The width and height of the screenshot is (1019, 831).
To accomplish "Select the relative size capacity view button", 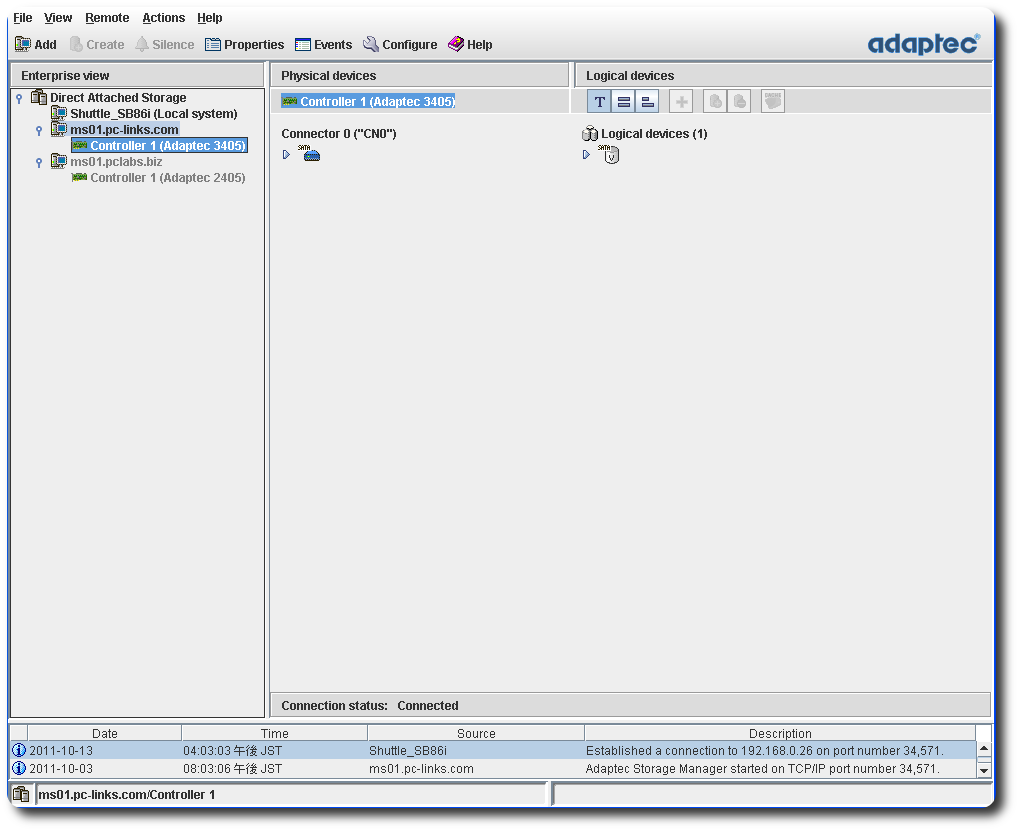I will coord(647,101).
